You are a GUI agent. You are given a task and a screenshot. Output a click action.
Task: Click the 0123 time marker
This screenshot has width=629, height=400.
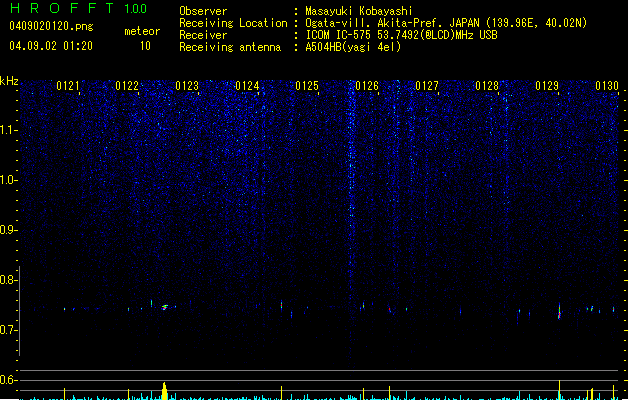click(x=187, y=86)
